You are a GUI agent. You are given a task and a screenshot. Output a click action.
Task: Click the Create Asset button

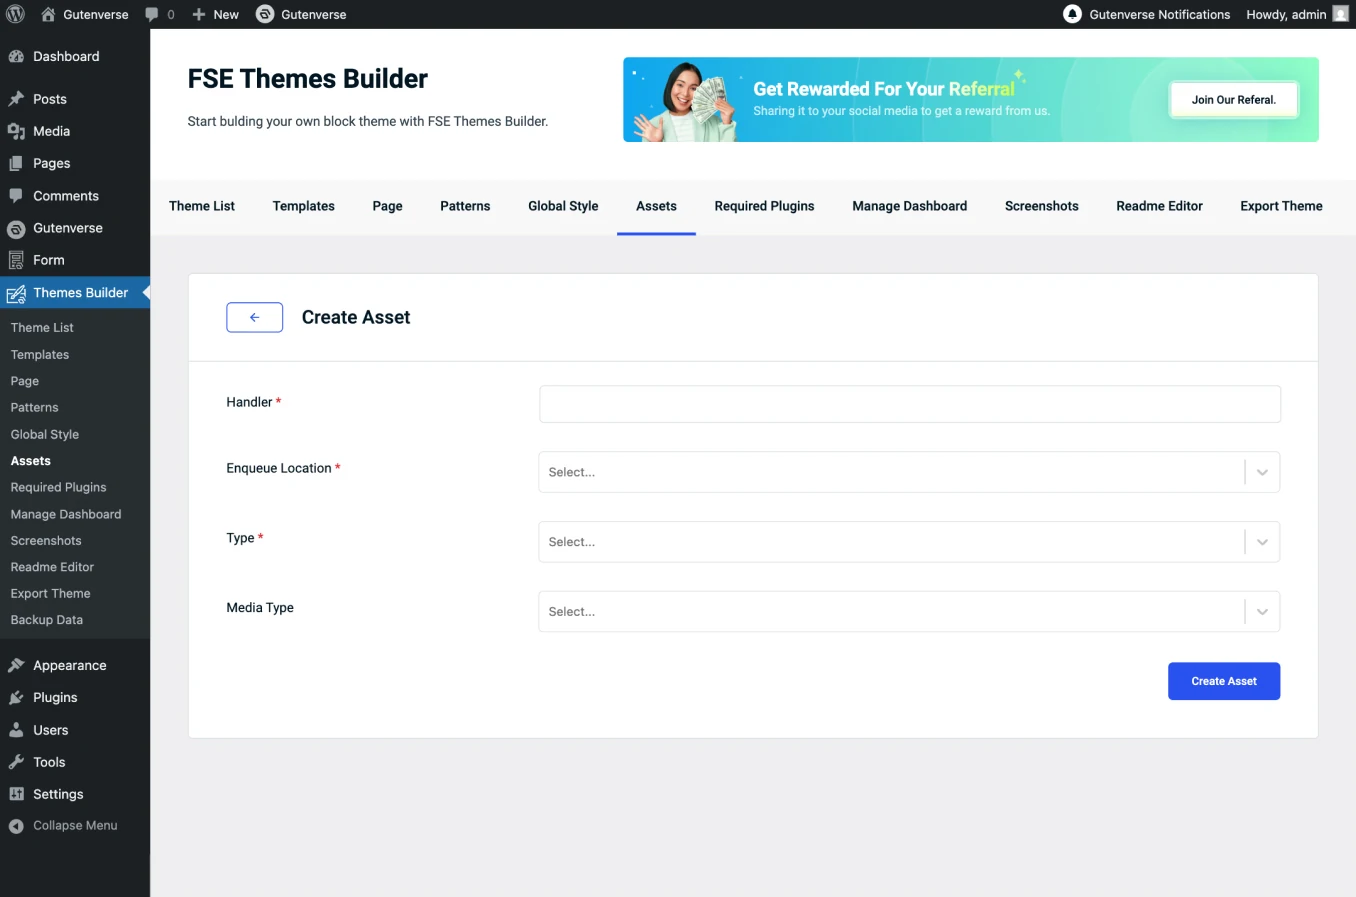coord(1223,681)
